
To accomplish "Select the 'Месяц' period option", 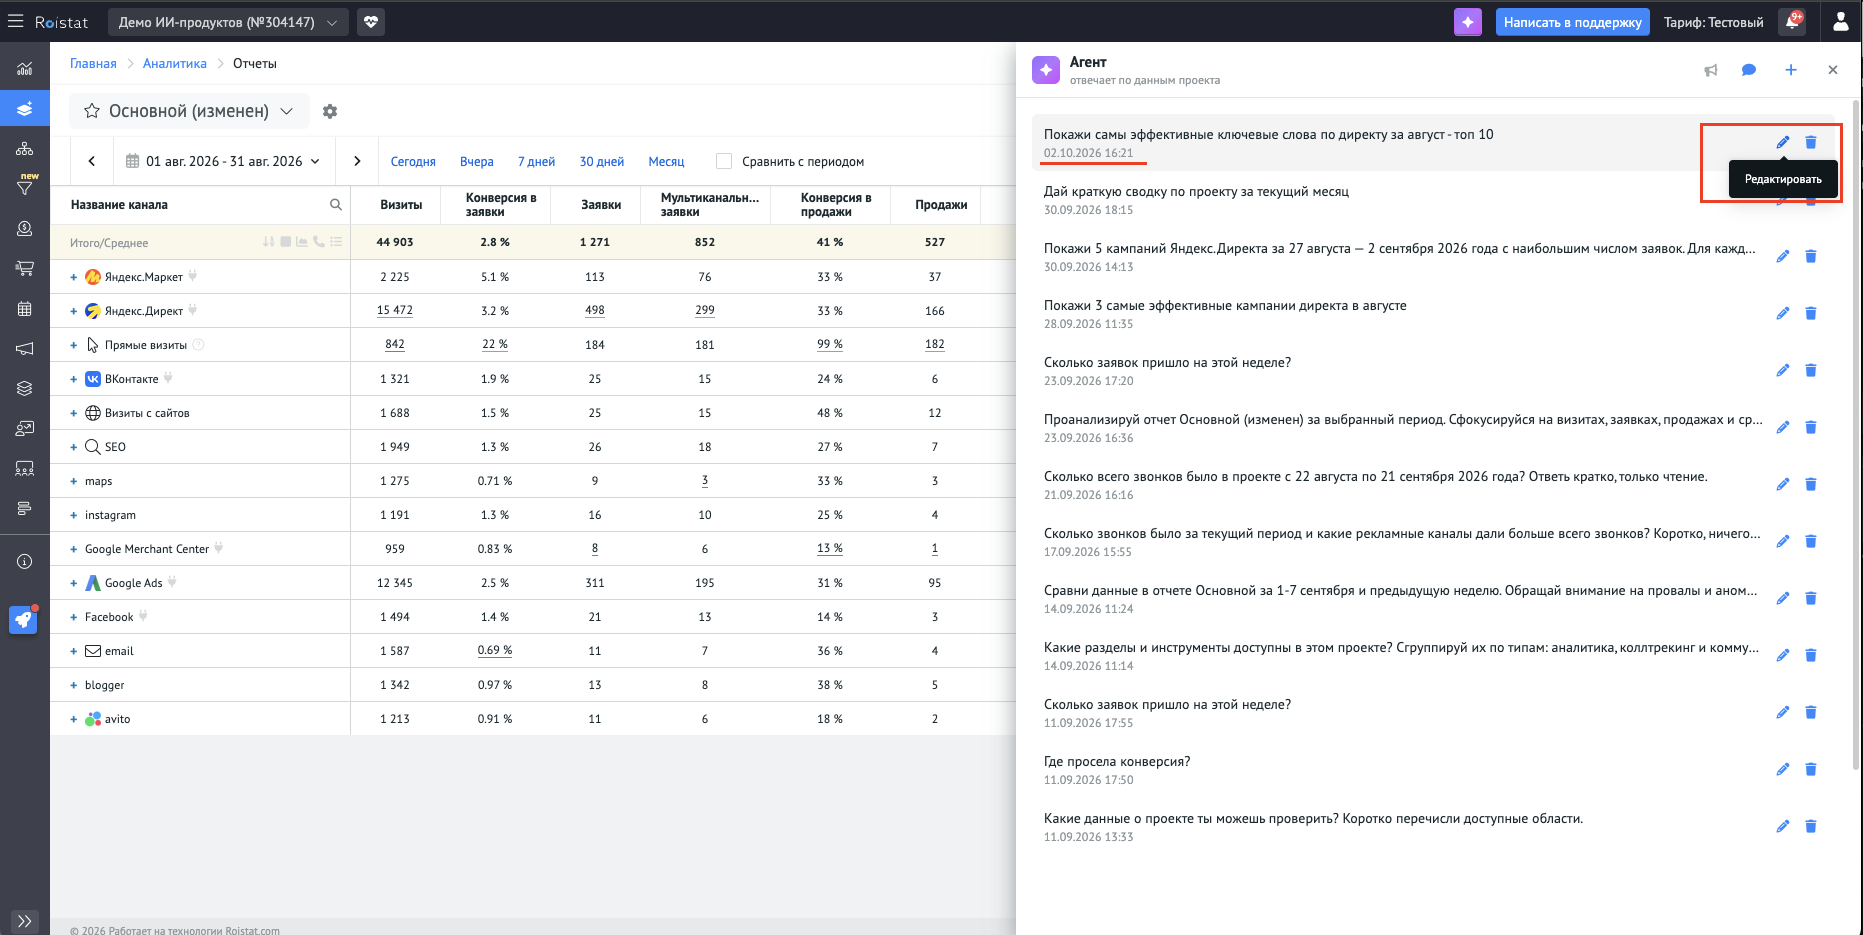I will pos(666,161).
